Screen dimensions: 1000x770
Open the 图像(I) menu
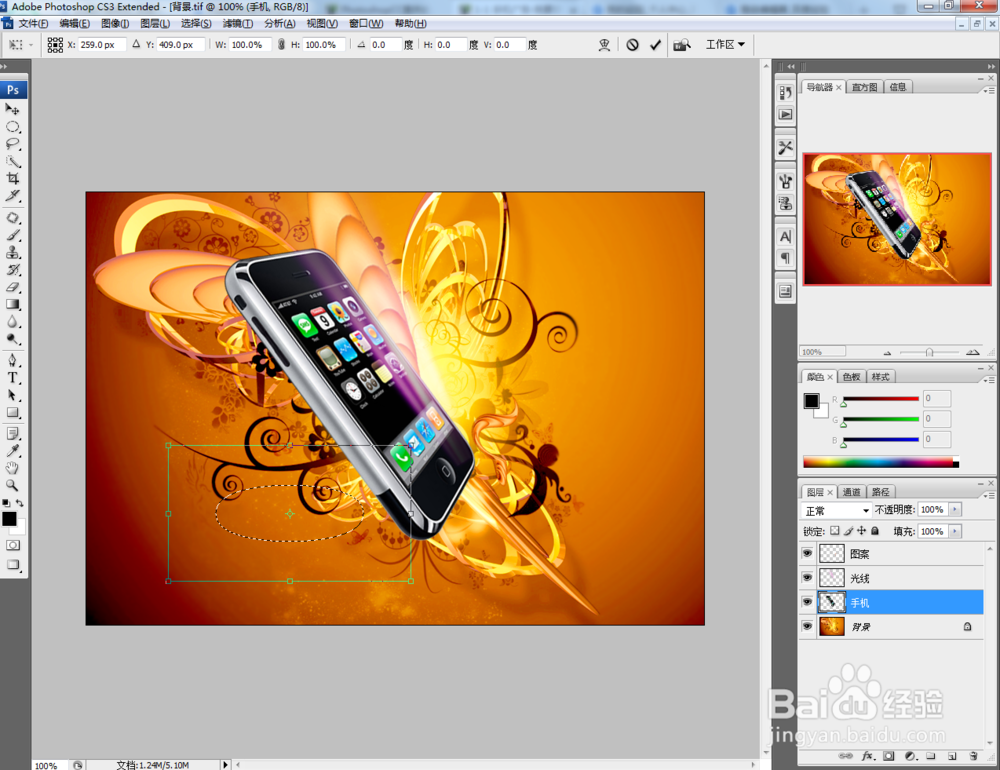tap(115, 24)
